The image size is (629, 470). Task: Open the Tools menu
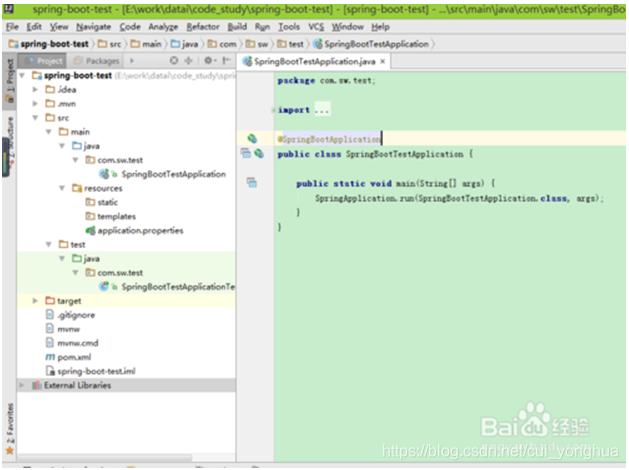(x=289, y=27)
